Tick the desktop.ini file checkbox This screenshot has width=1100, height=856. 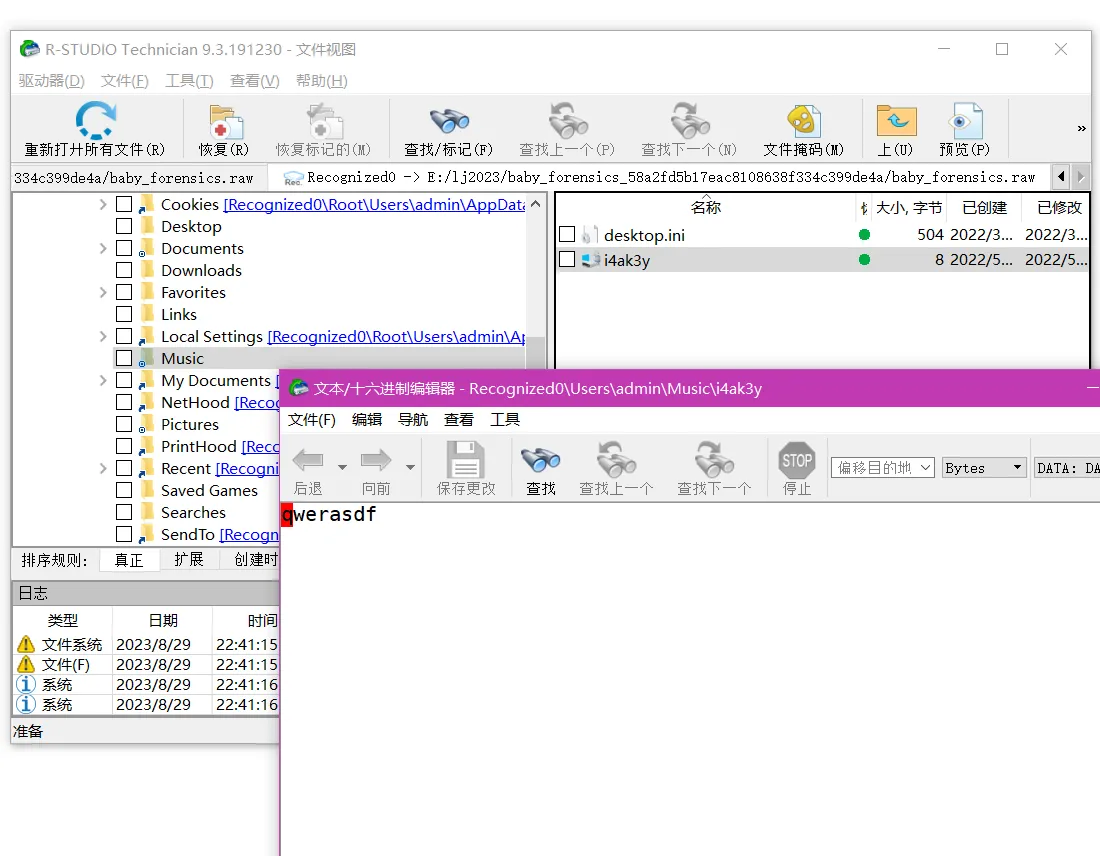point(567,235)
